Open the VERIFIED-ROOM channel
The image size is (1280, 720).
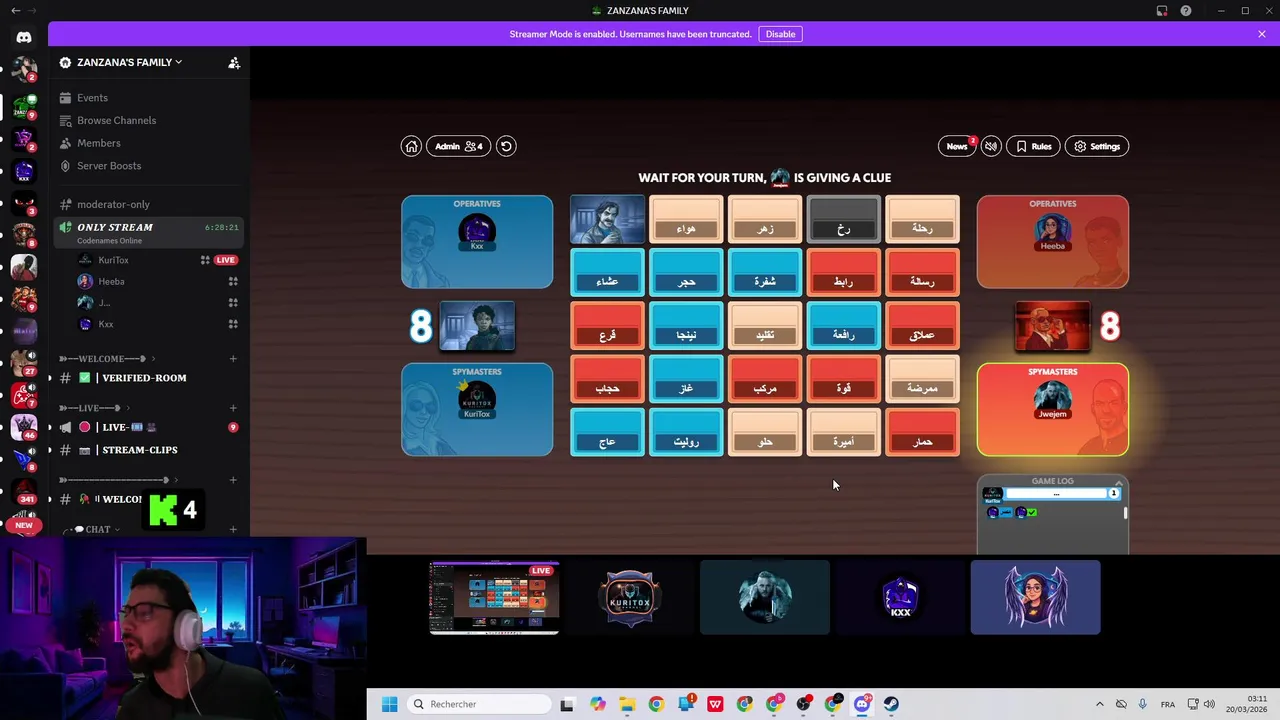150,378
